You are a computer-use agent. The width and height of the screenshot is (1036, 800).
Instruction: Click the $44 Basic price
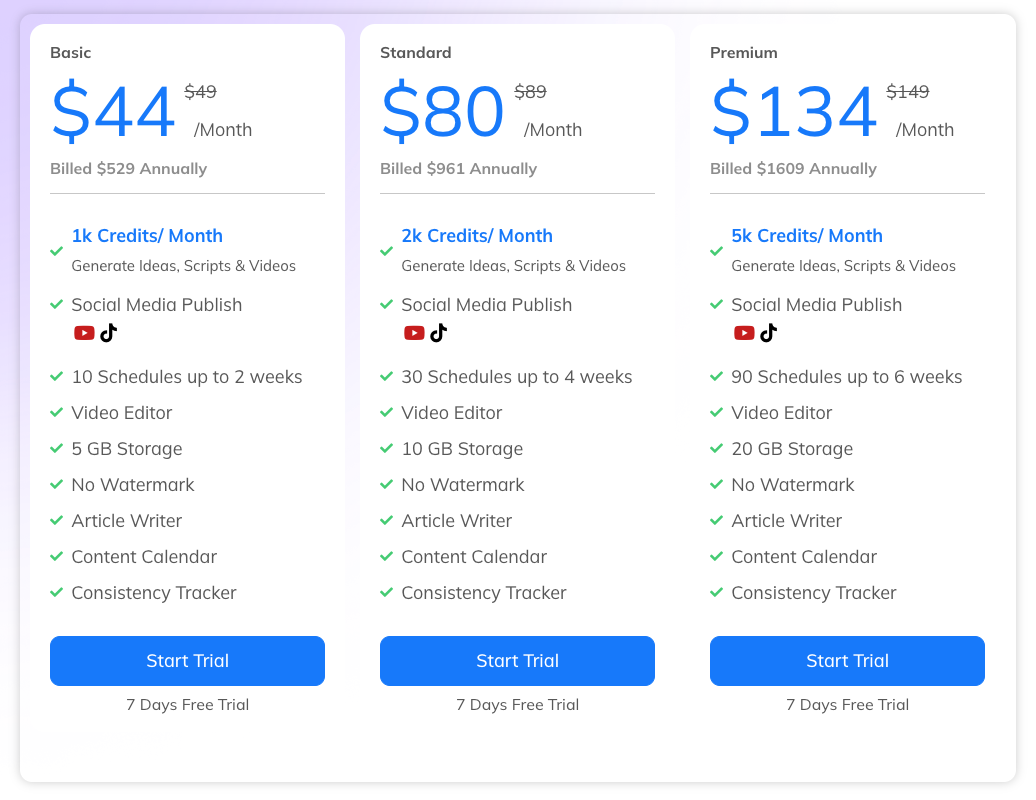click(114, 112)
